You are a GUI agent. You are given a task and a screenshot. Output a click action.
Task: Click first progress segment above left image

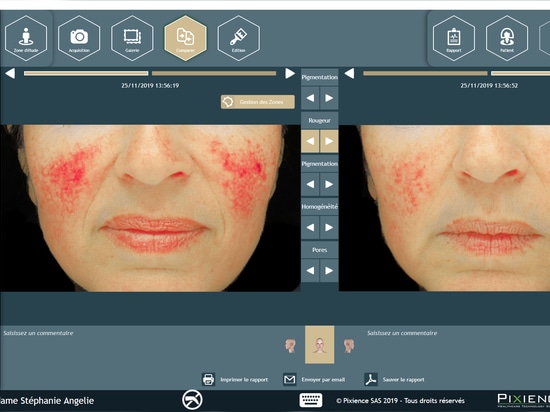point(86,74)
